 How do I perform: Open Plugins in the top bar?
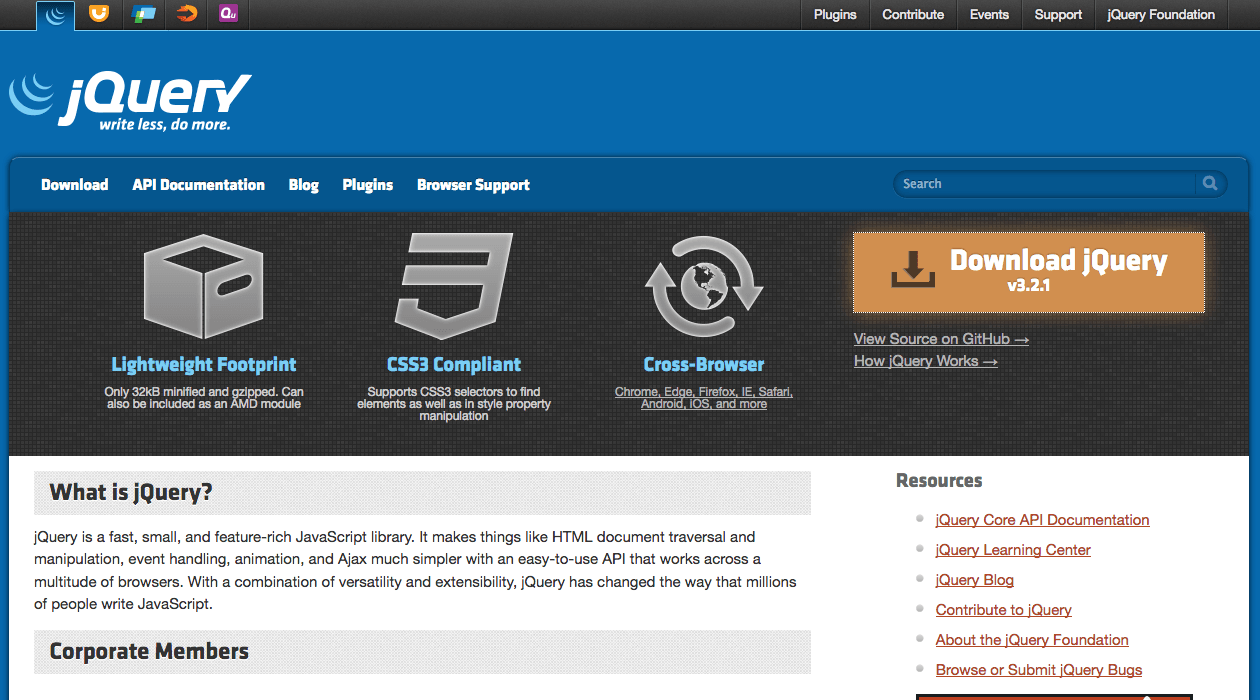(835, 15)
